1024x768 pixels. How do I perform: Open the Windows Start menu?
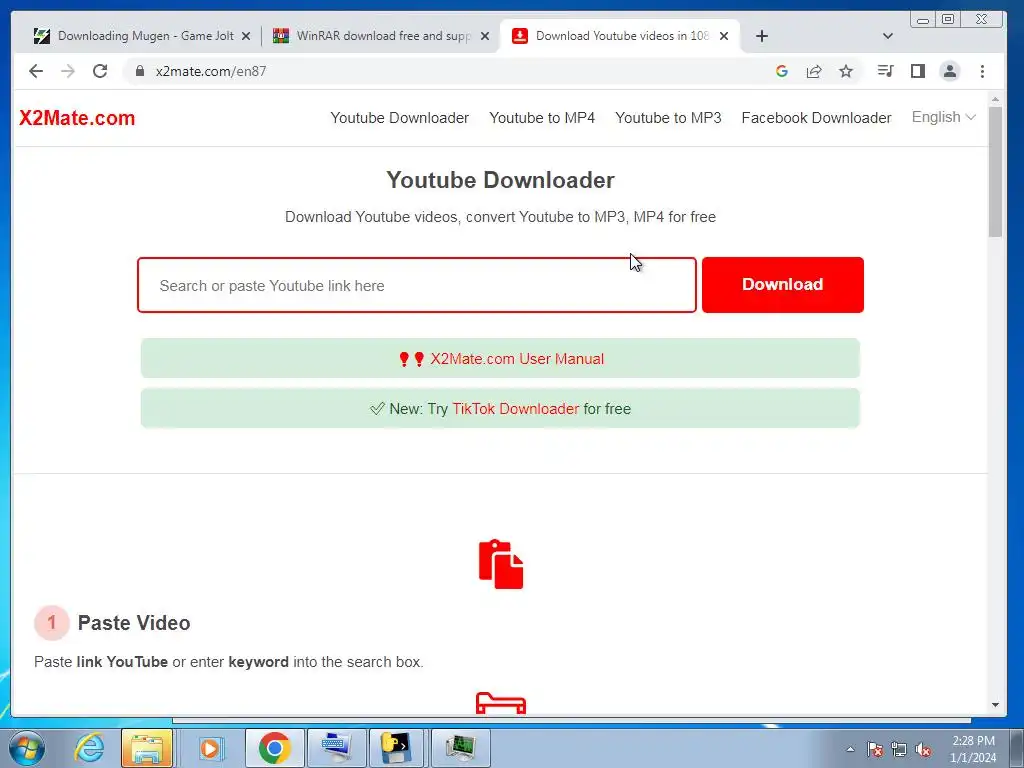[x=26, y=748]
